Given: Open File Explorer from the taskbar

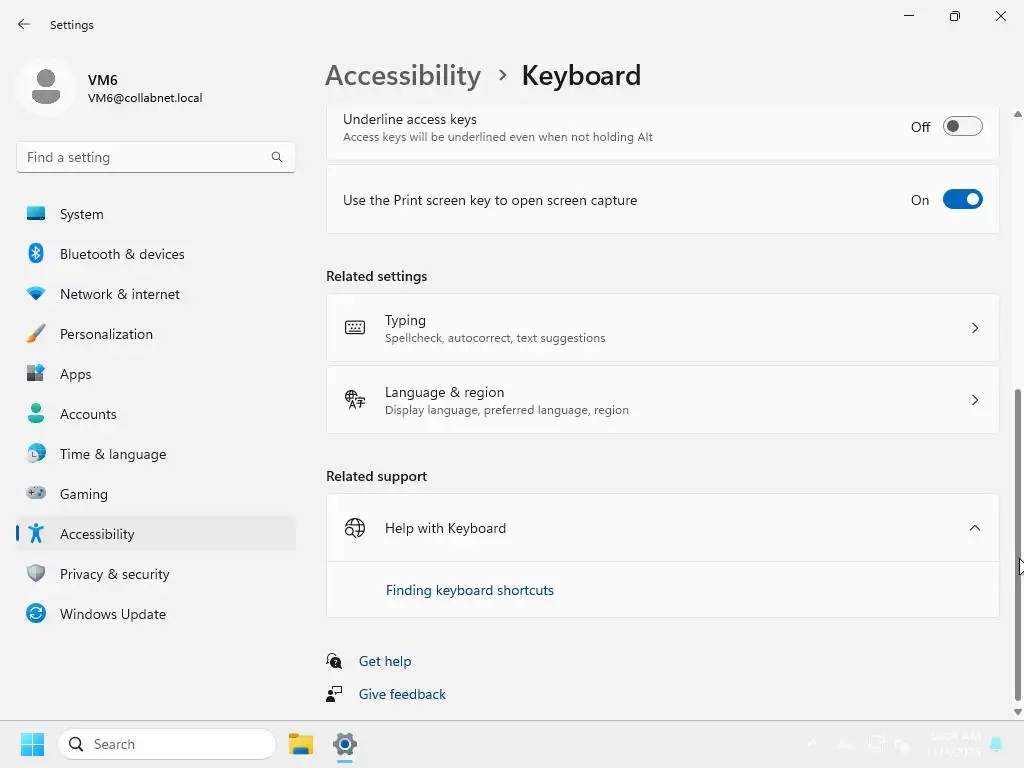Looking at the screenshot, I should coord(301,744).
